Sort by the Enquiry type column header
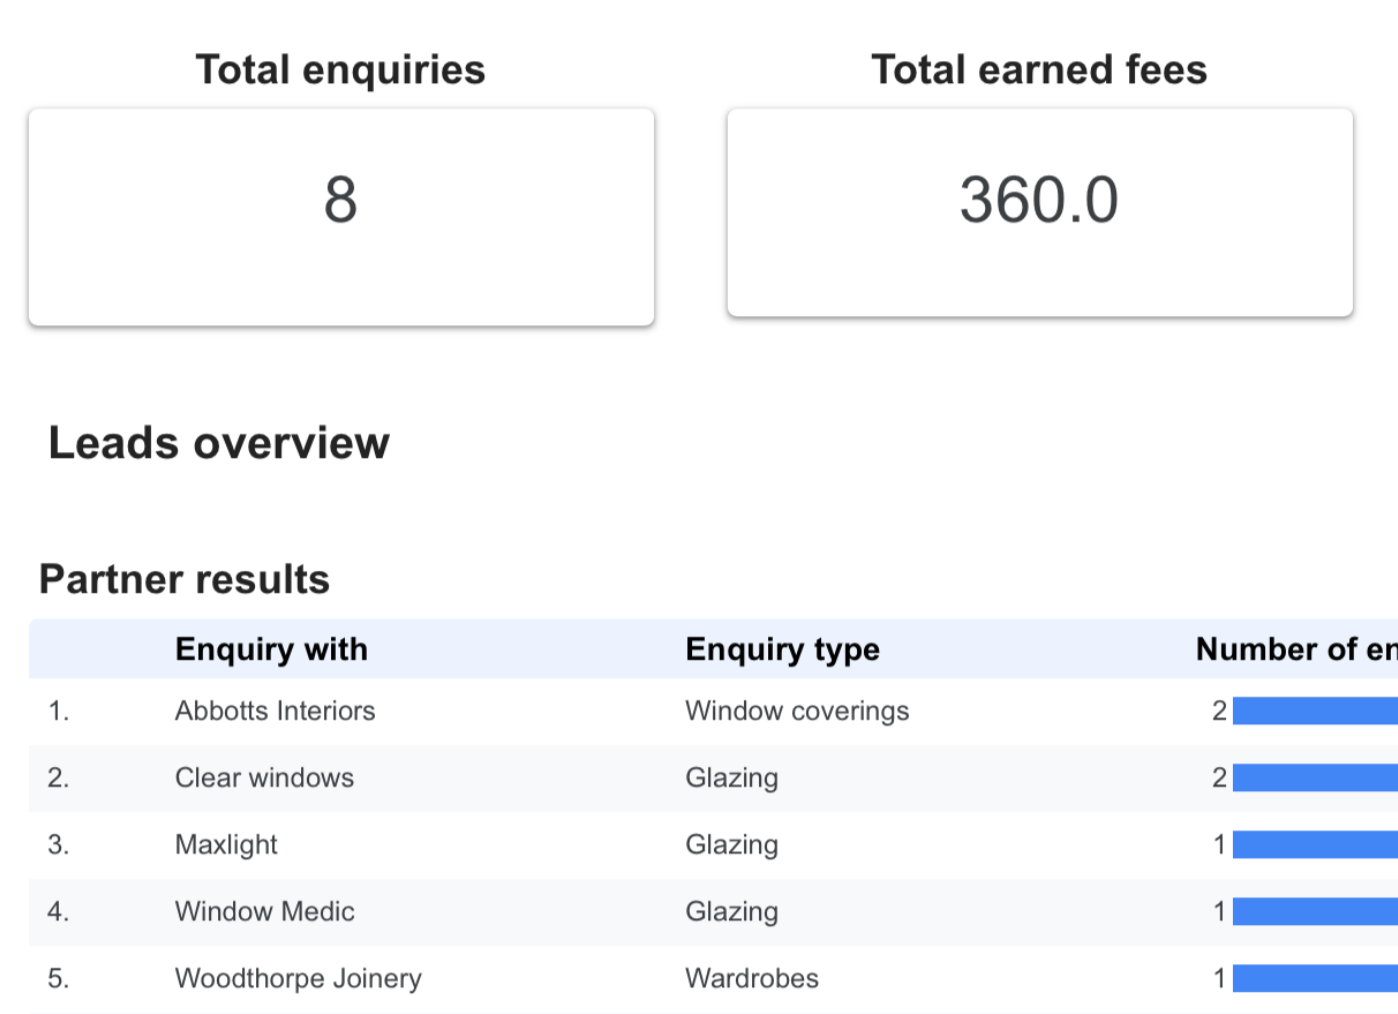1398x1014 pixels. [x=782, y=650]
